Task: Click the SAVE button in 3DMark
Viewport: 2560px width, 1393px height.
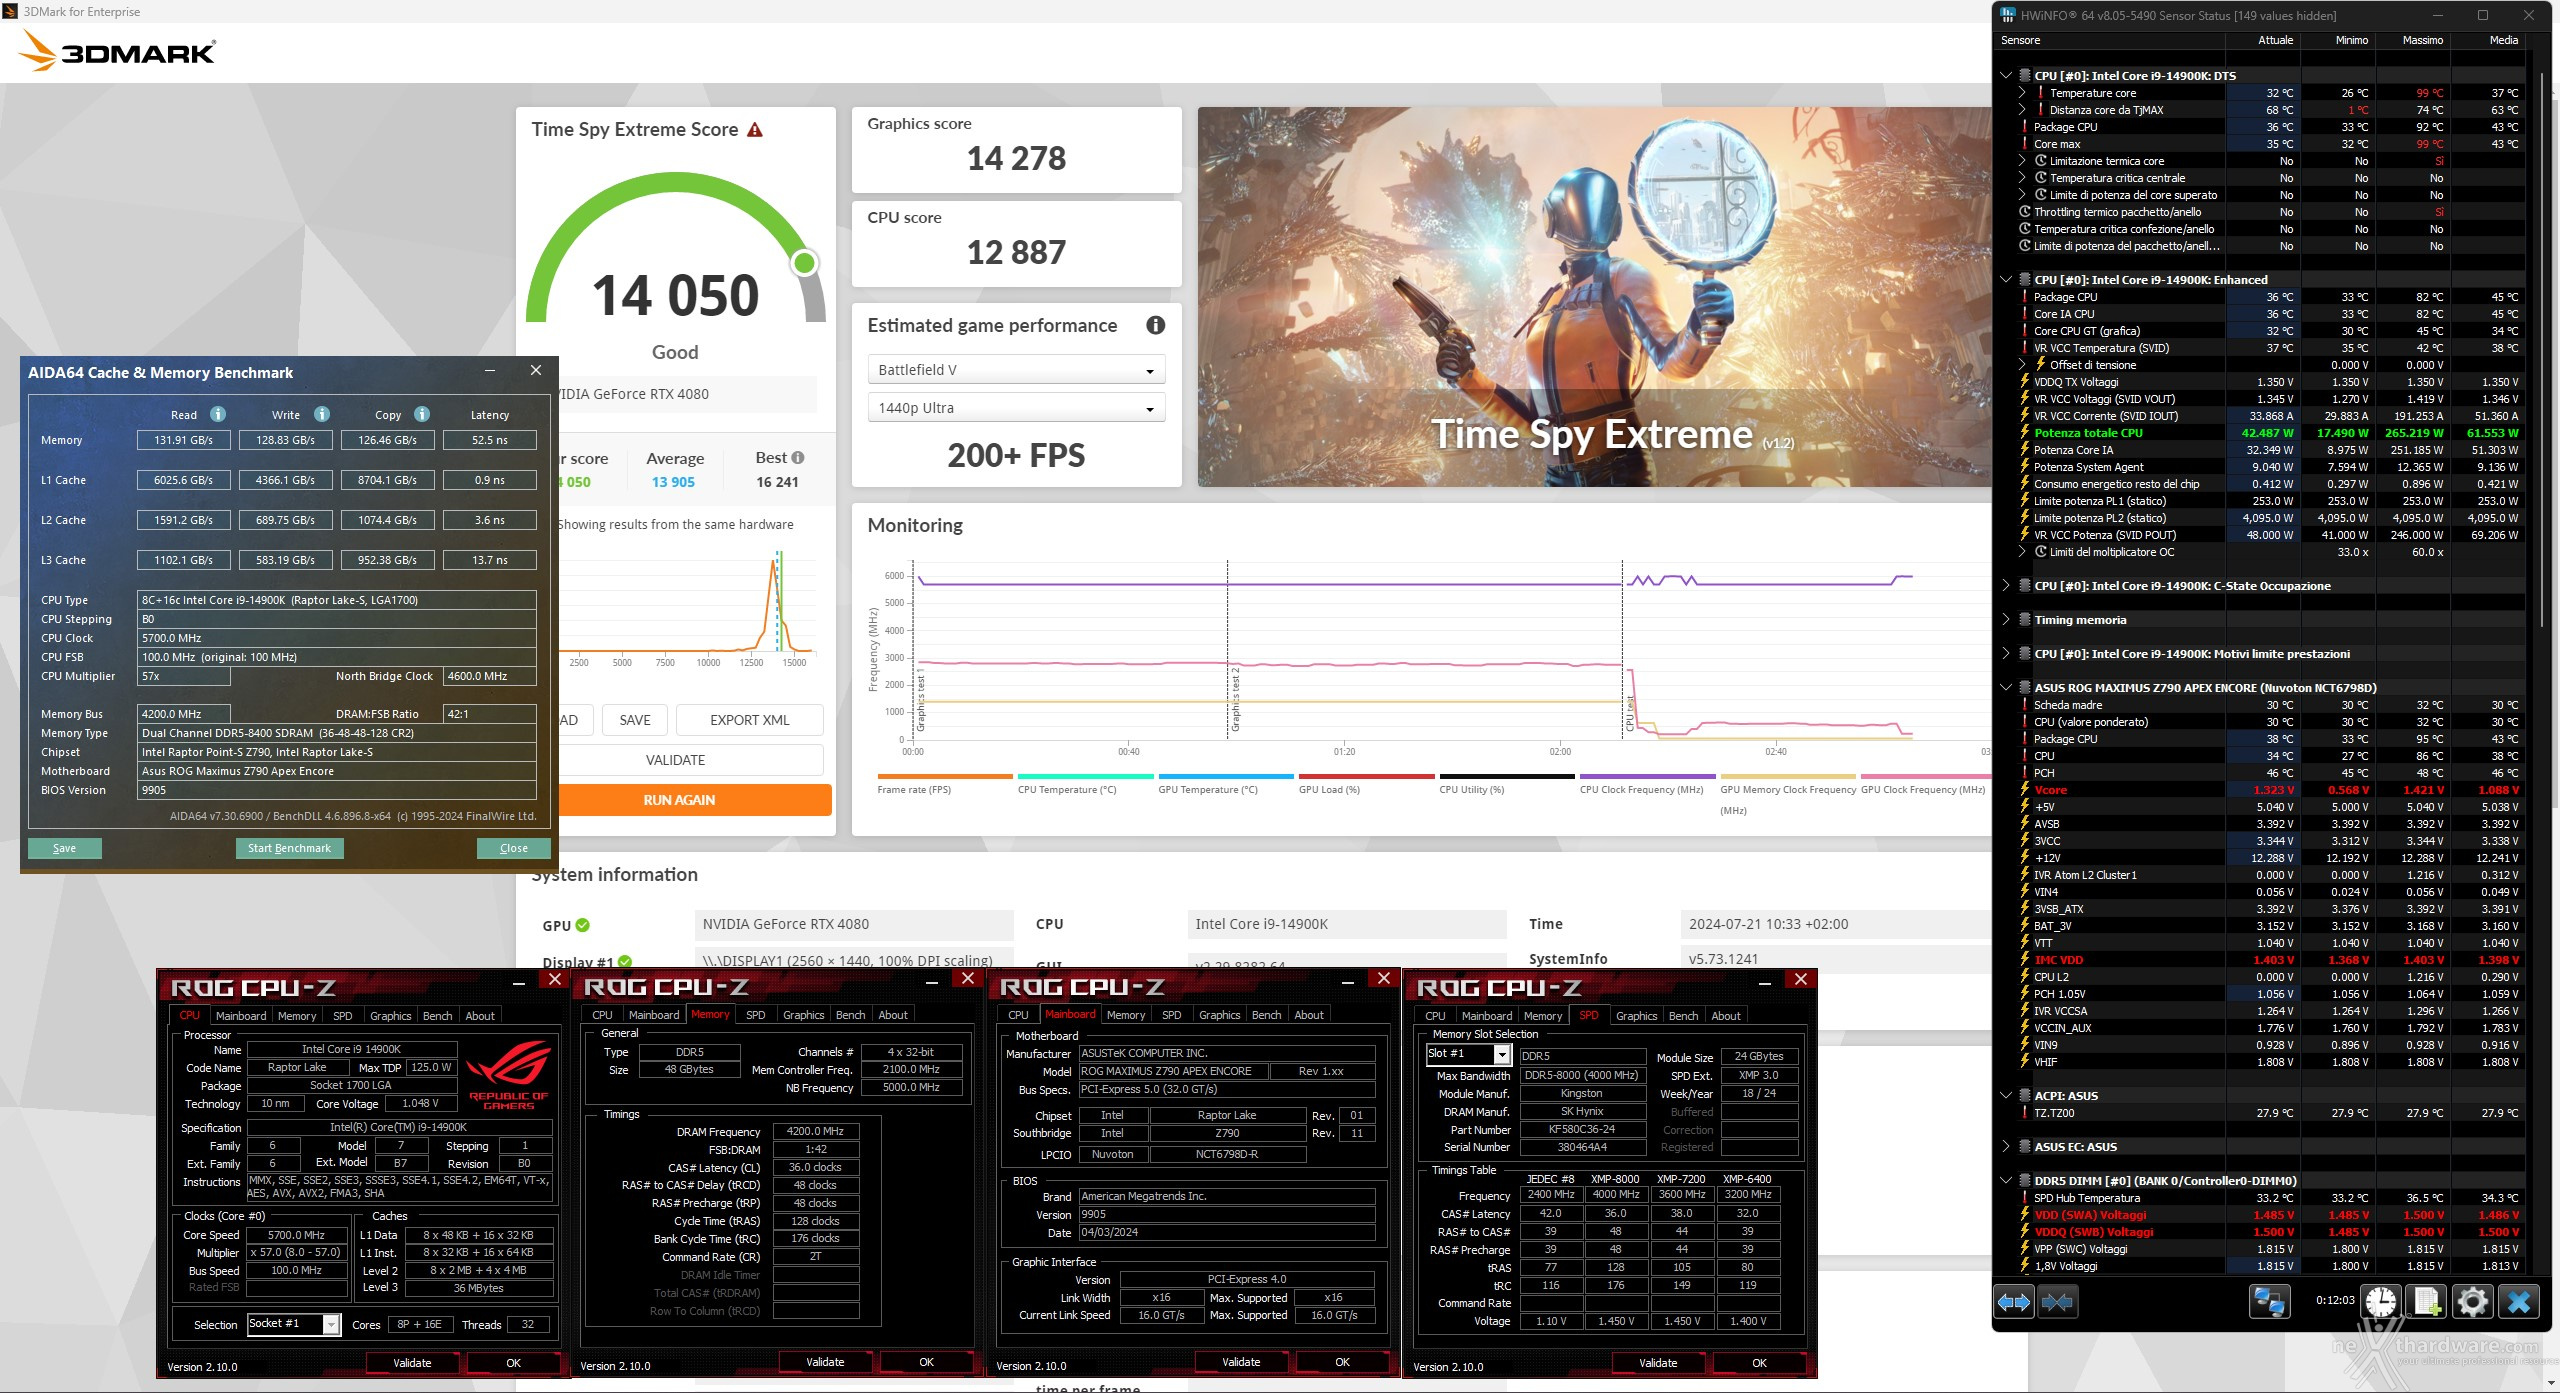Action: point(635,720)
